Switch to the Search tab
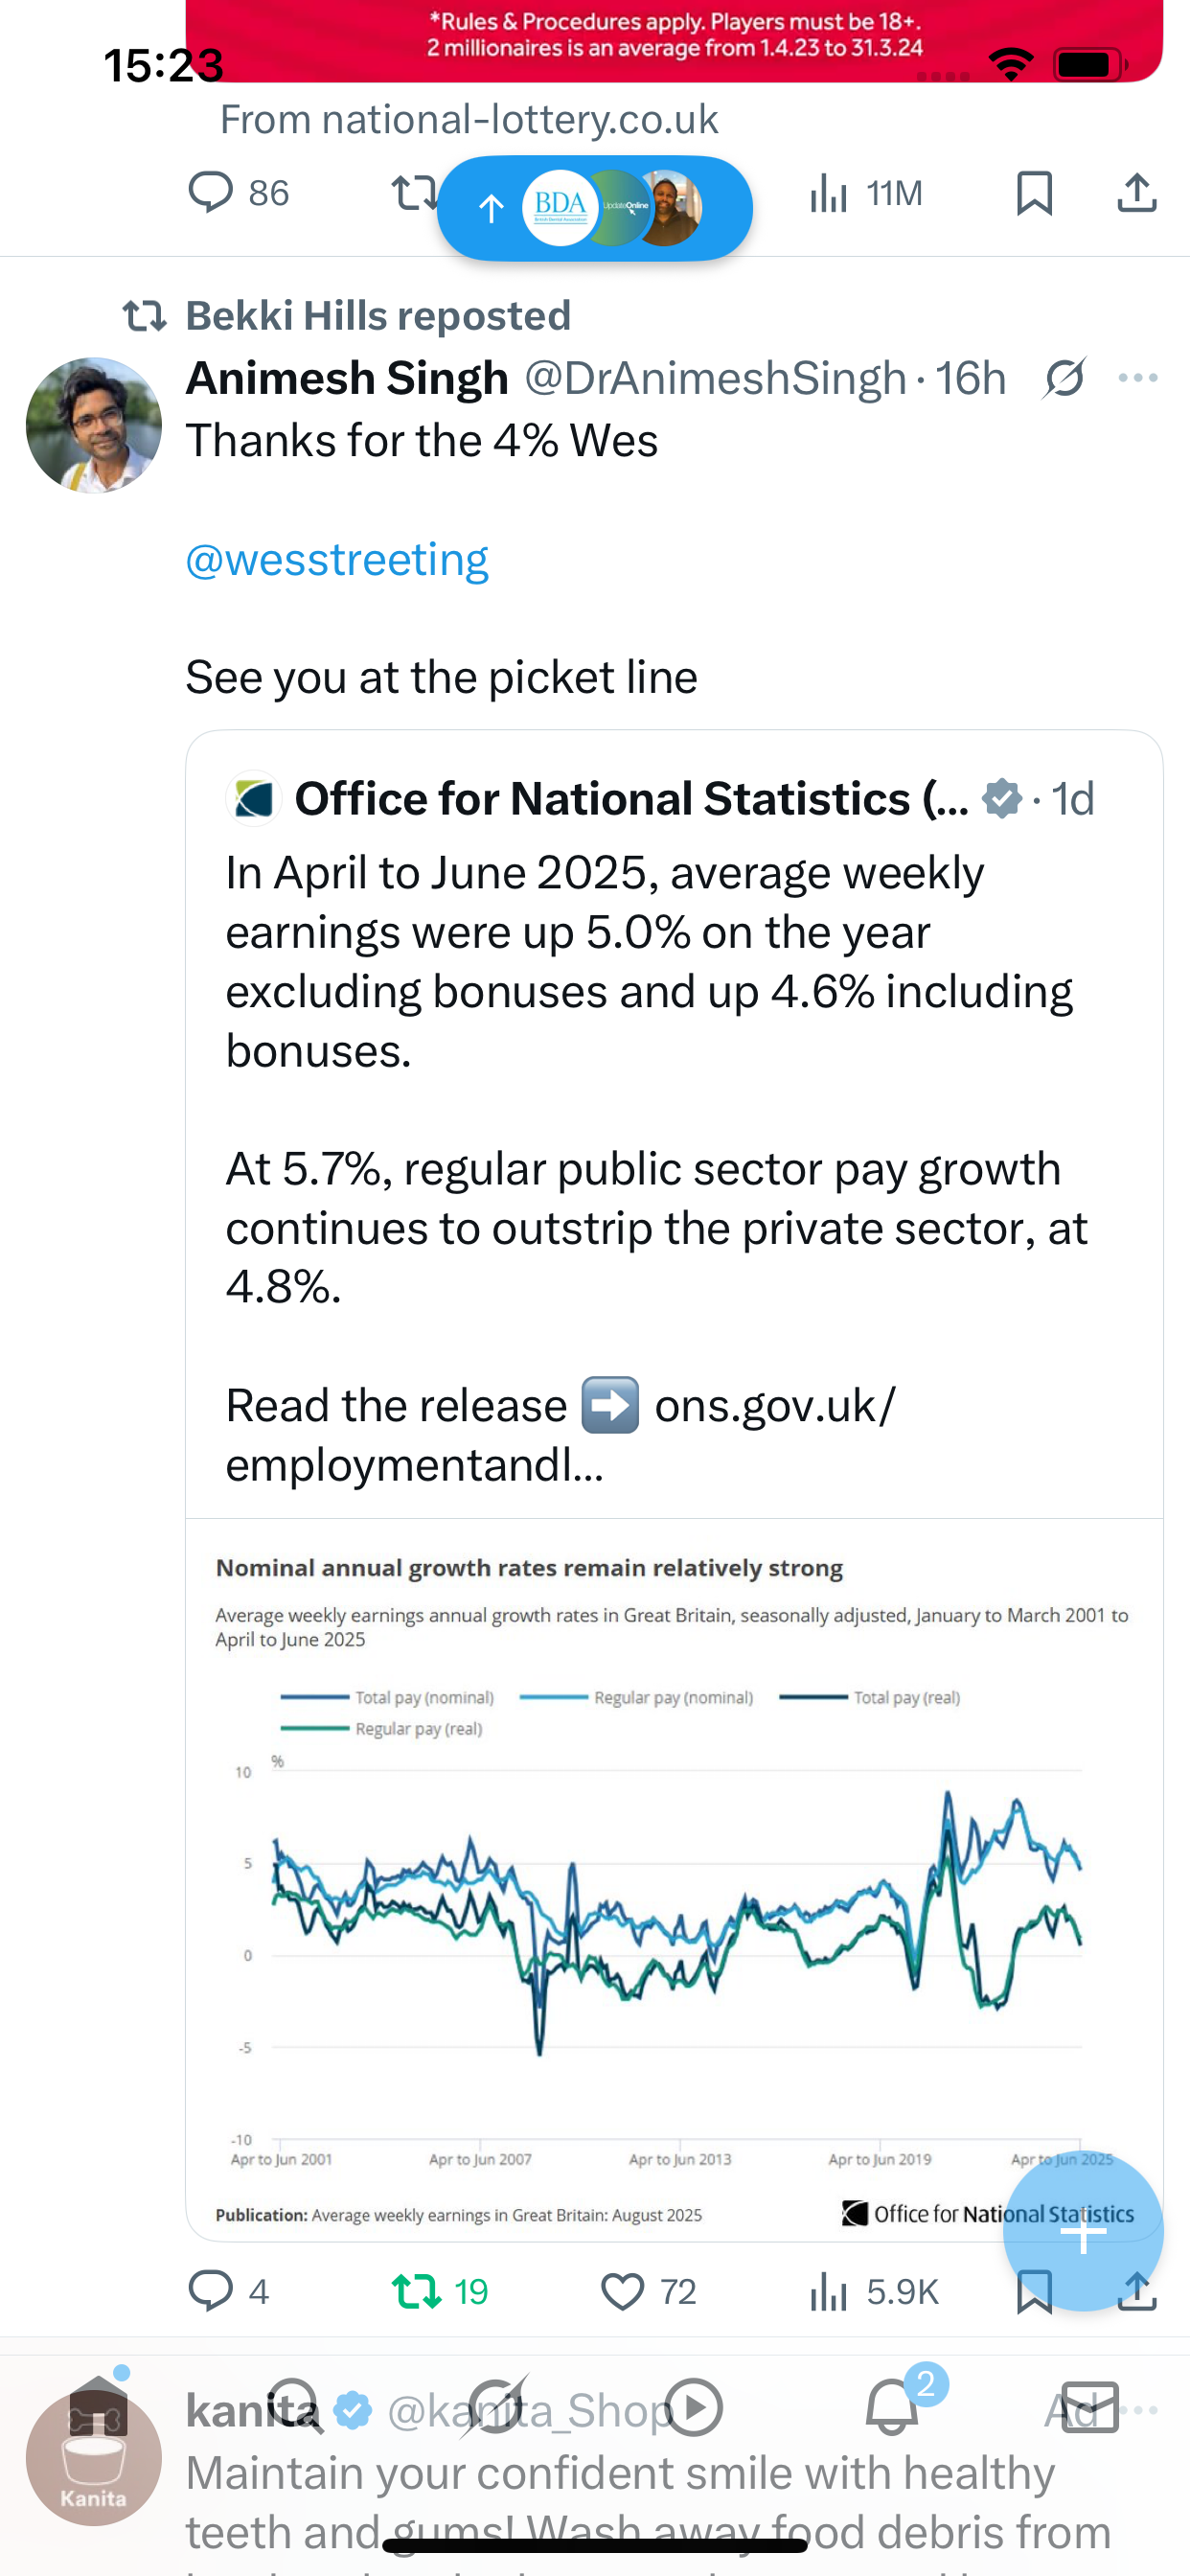 tap(295, 2407)
